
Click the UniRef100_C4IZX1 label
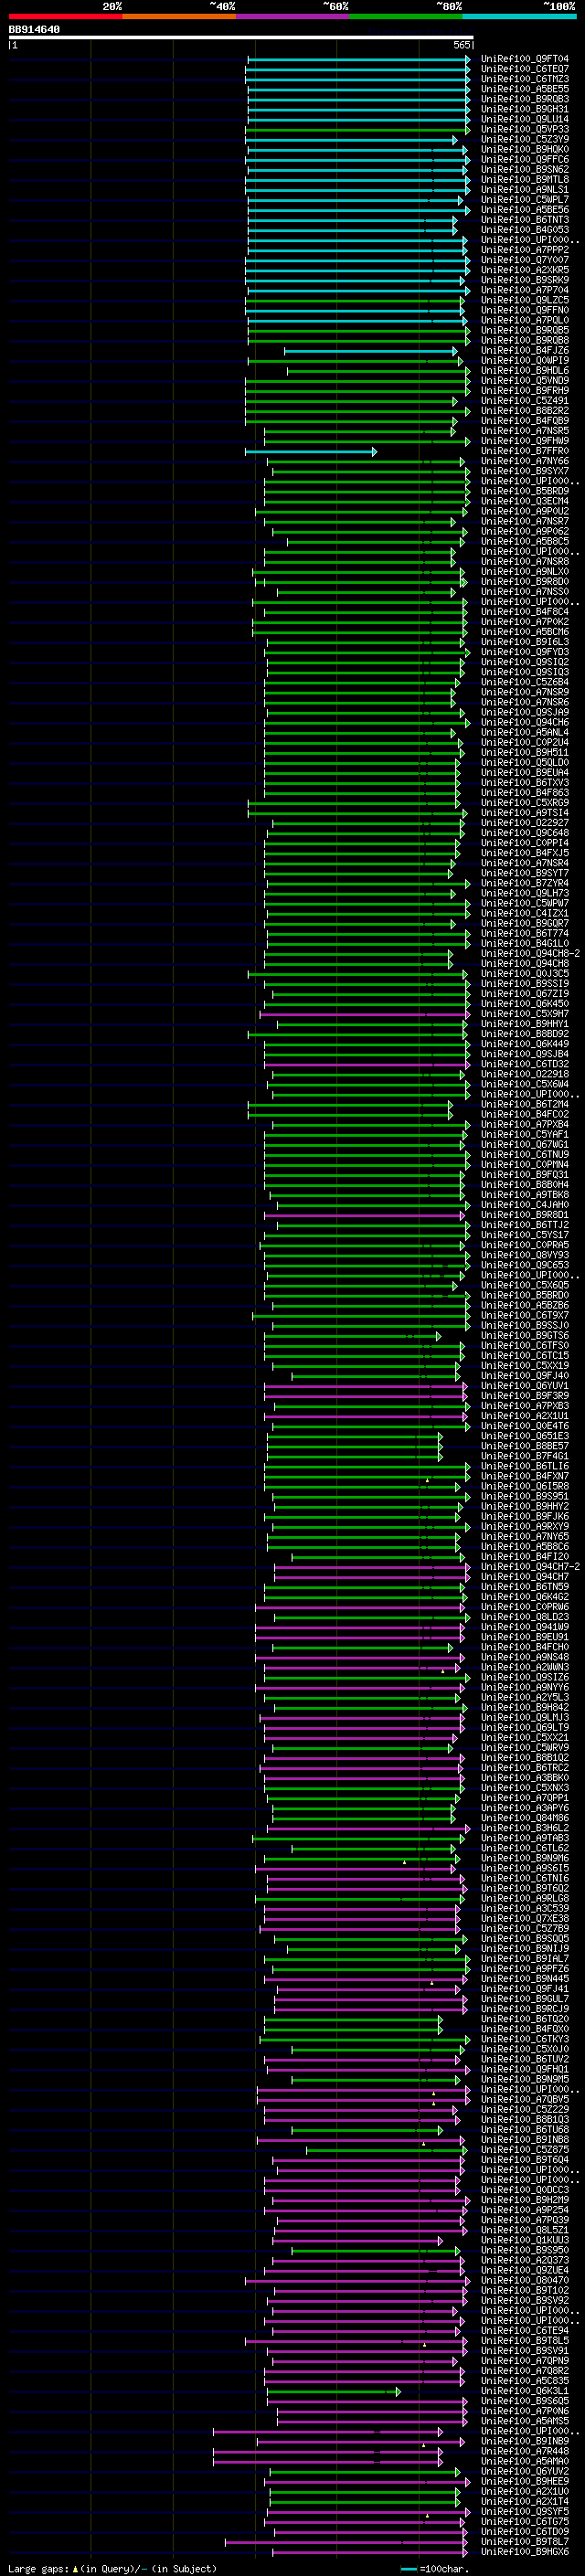pyautogui.click(x=525, y=913)
